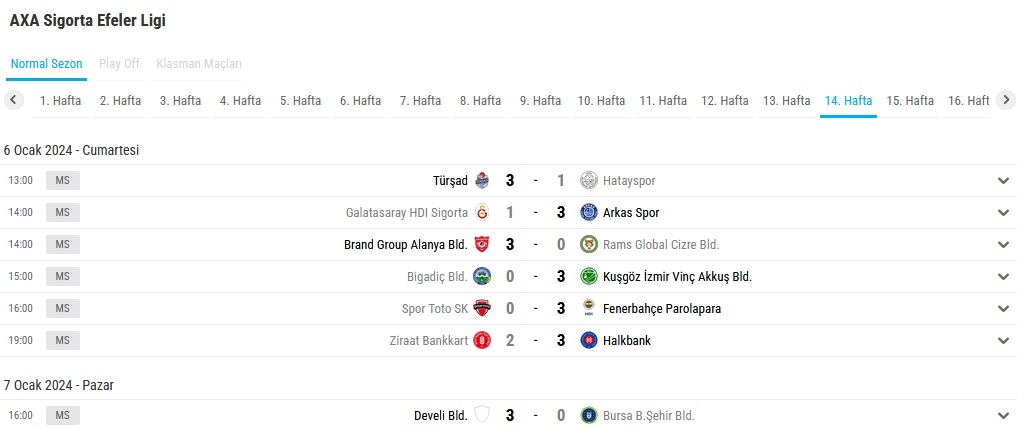Click the Brand Group Alanya Bld. logo
Viewport: 1017px width, 430px height.
[483, 245]
